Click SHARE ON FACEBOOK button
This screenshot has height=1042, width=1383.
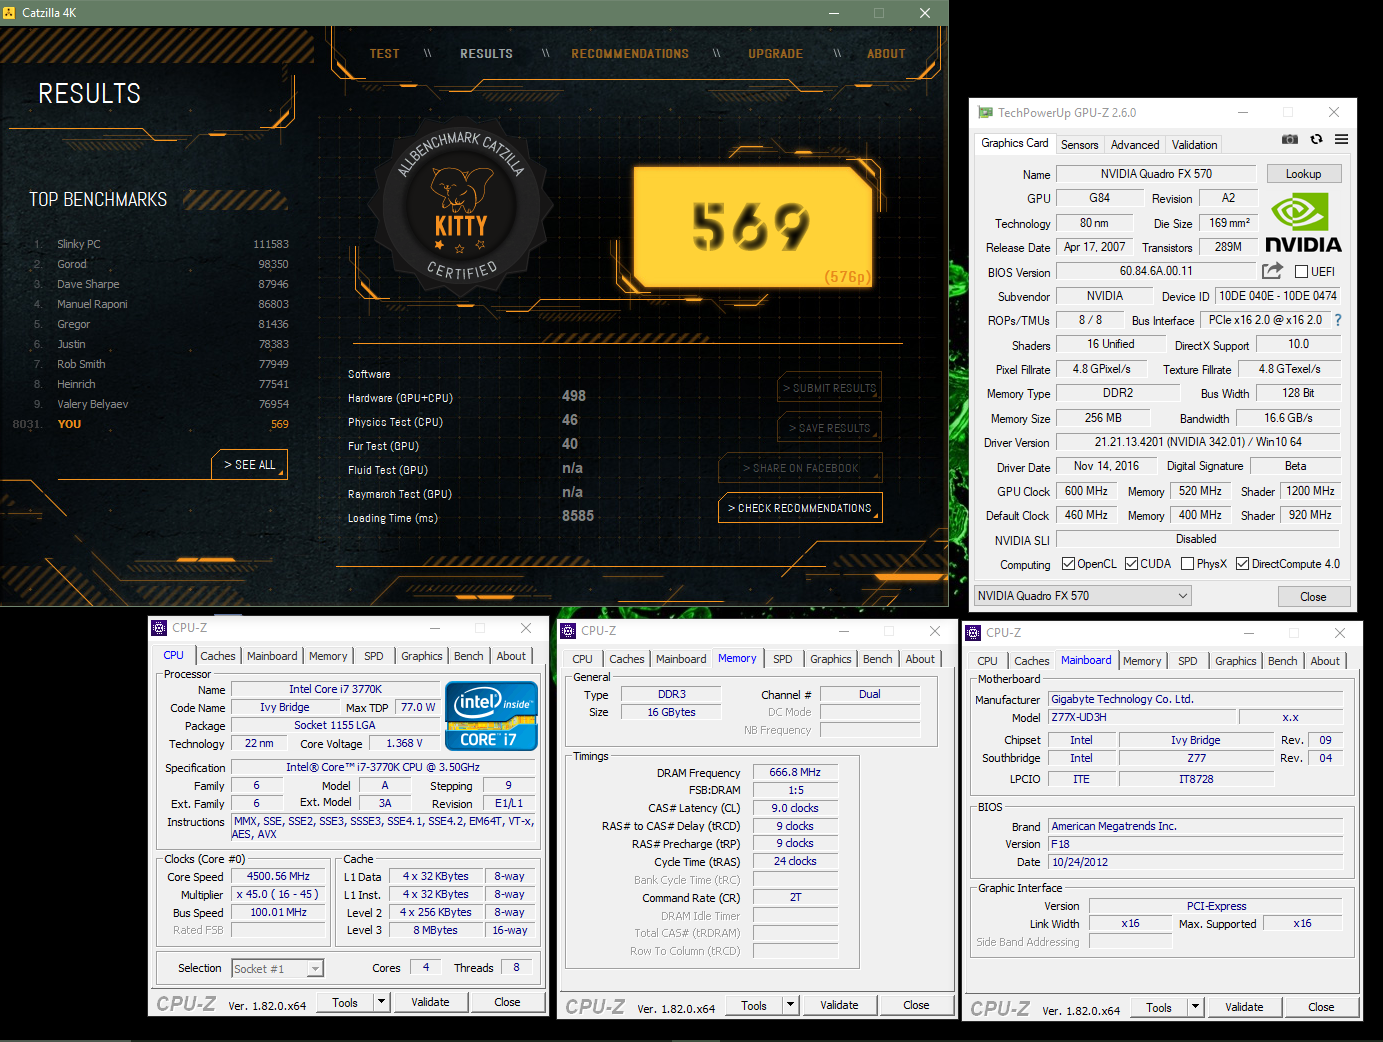(800, 468)
